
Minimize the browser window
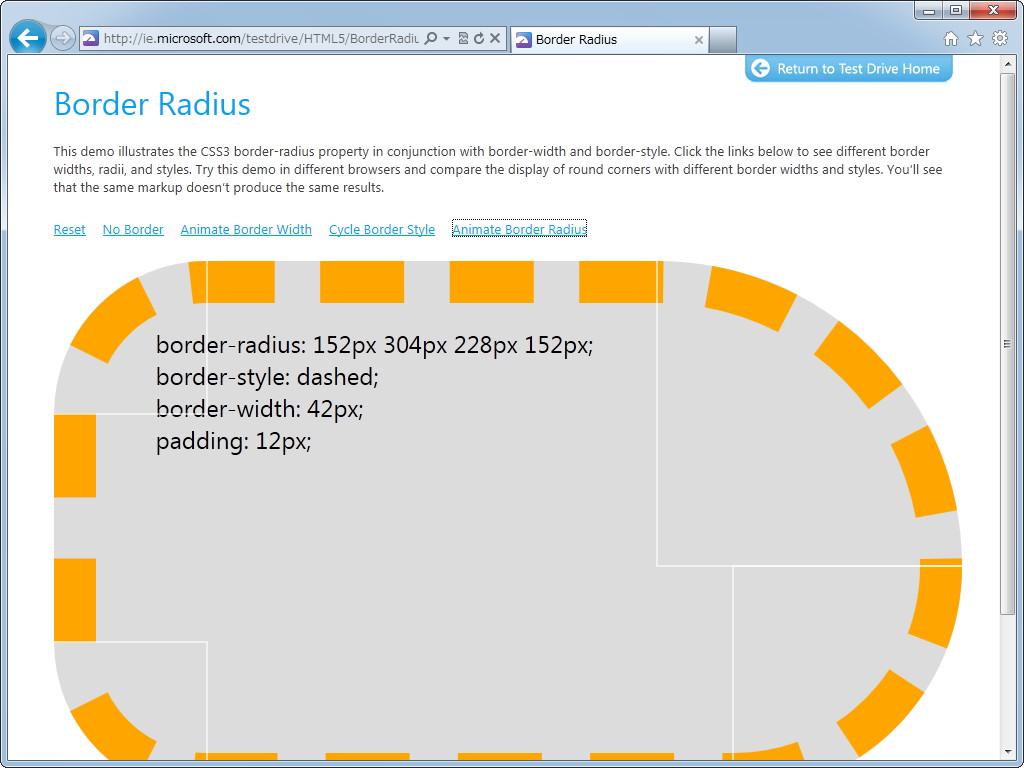[929, 10]
